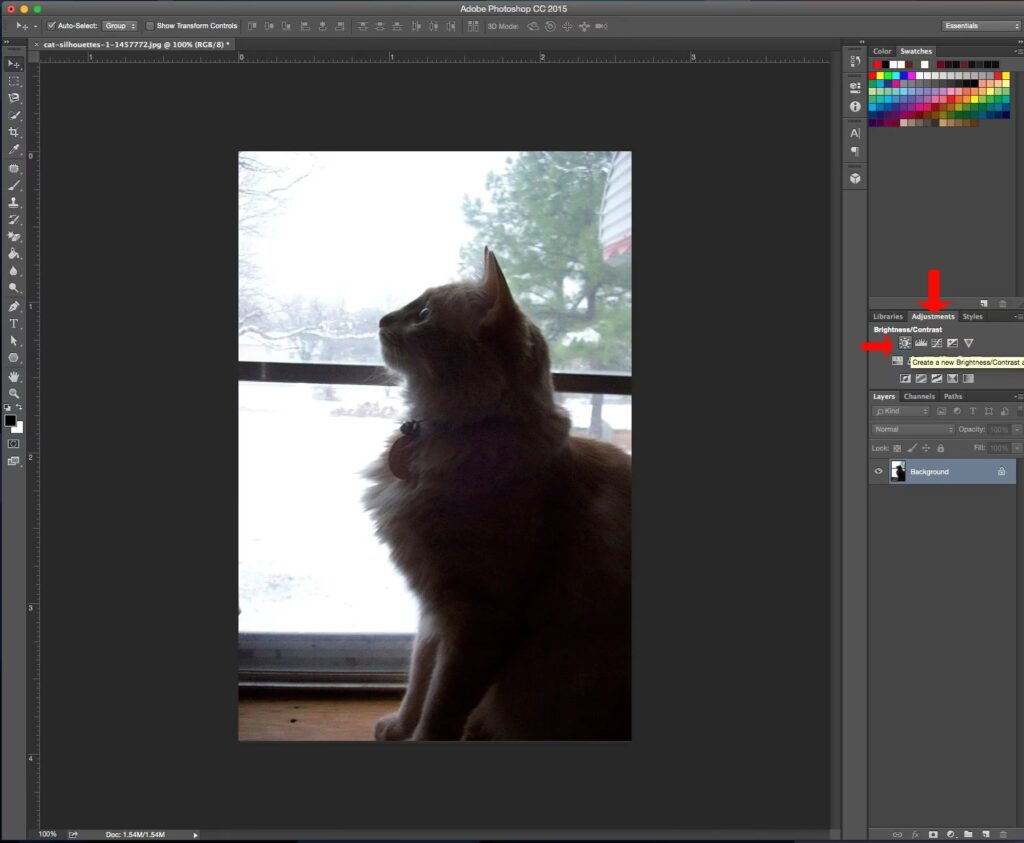Uncheck the Auto-Select checkbox
Screen dimensions: 1024x843
tap(52, 25)
